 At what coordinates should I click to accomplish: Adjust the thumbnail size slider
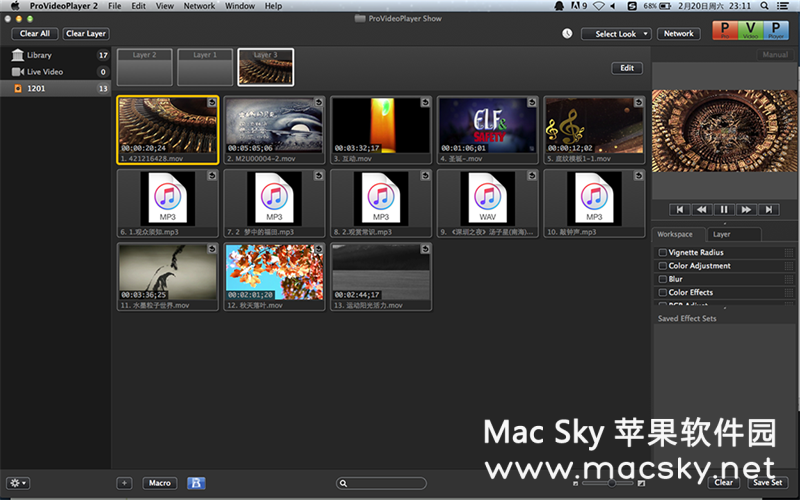(608, 483)
